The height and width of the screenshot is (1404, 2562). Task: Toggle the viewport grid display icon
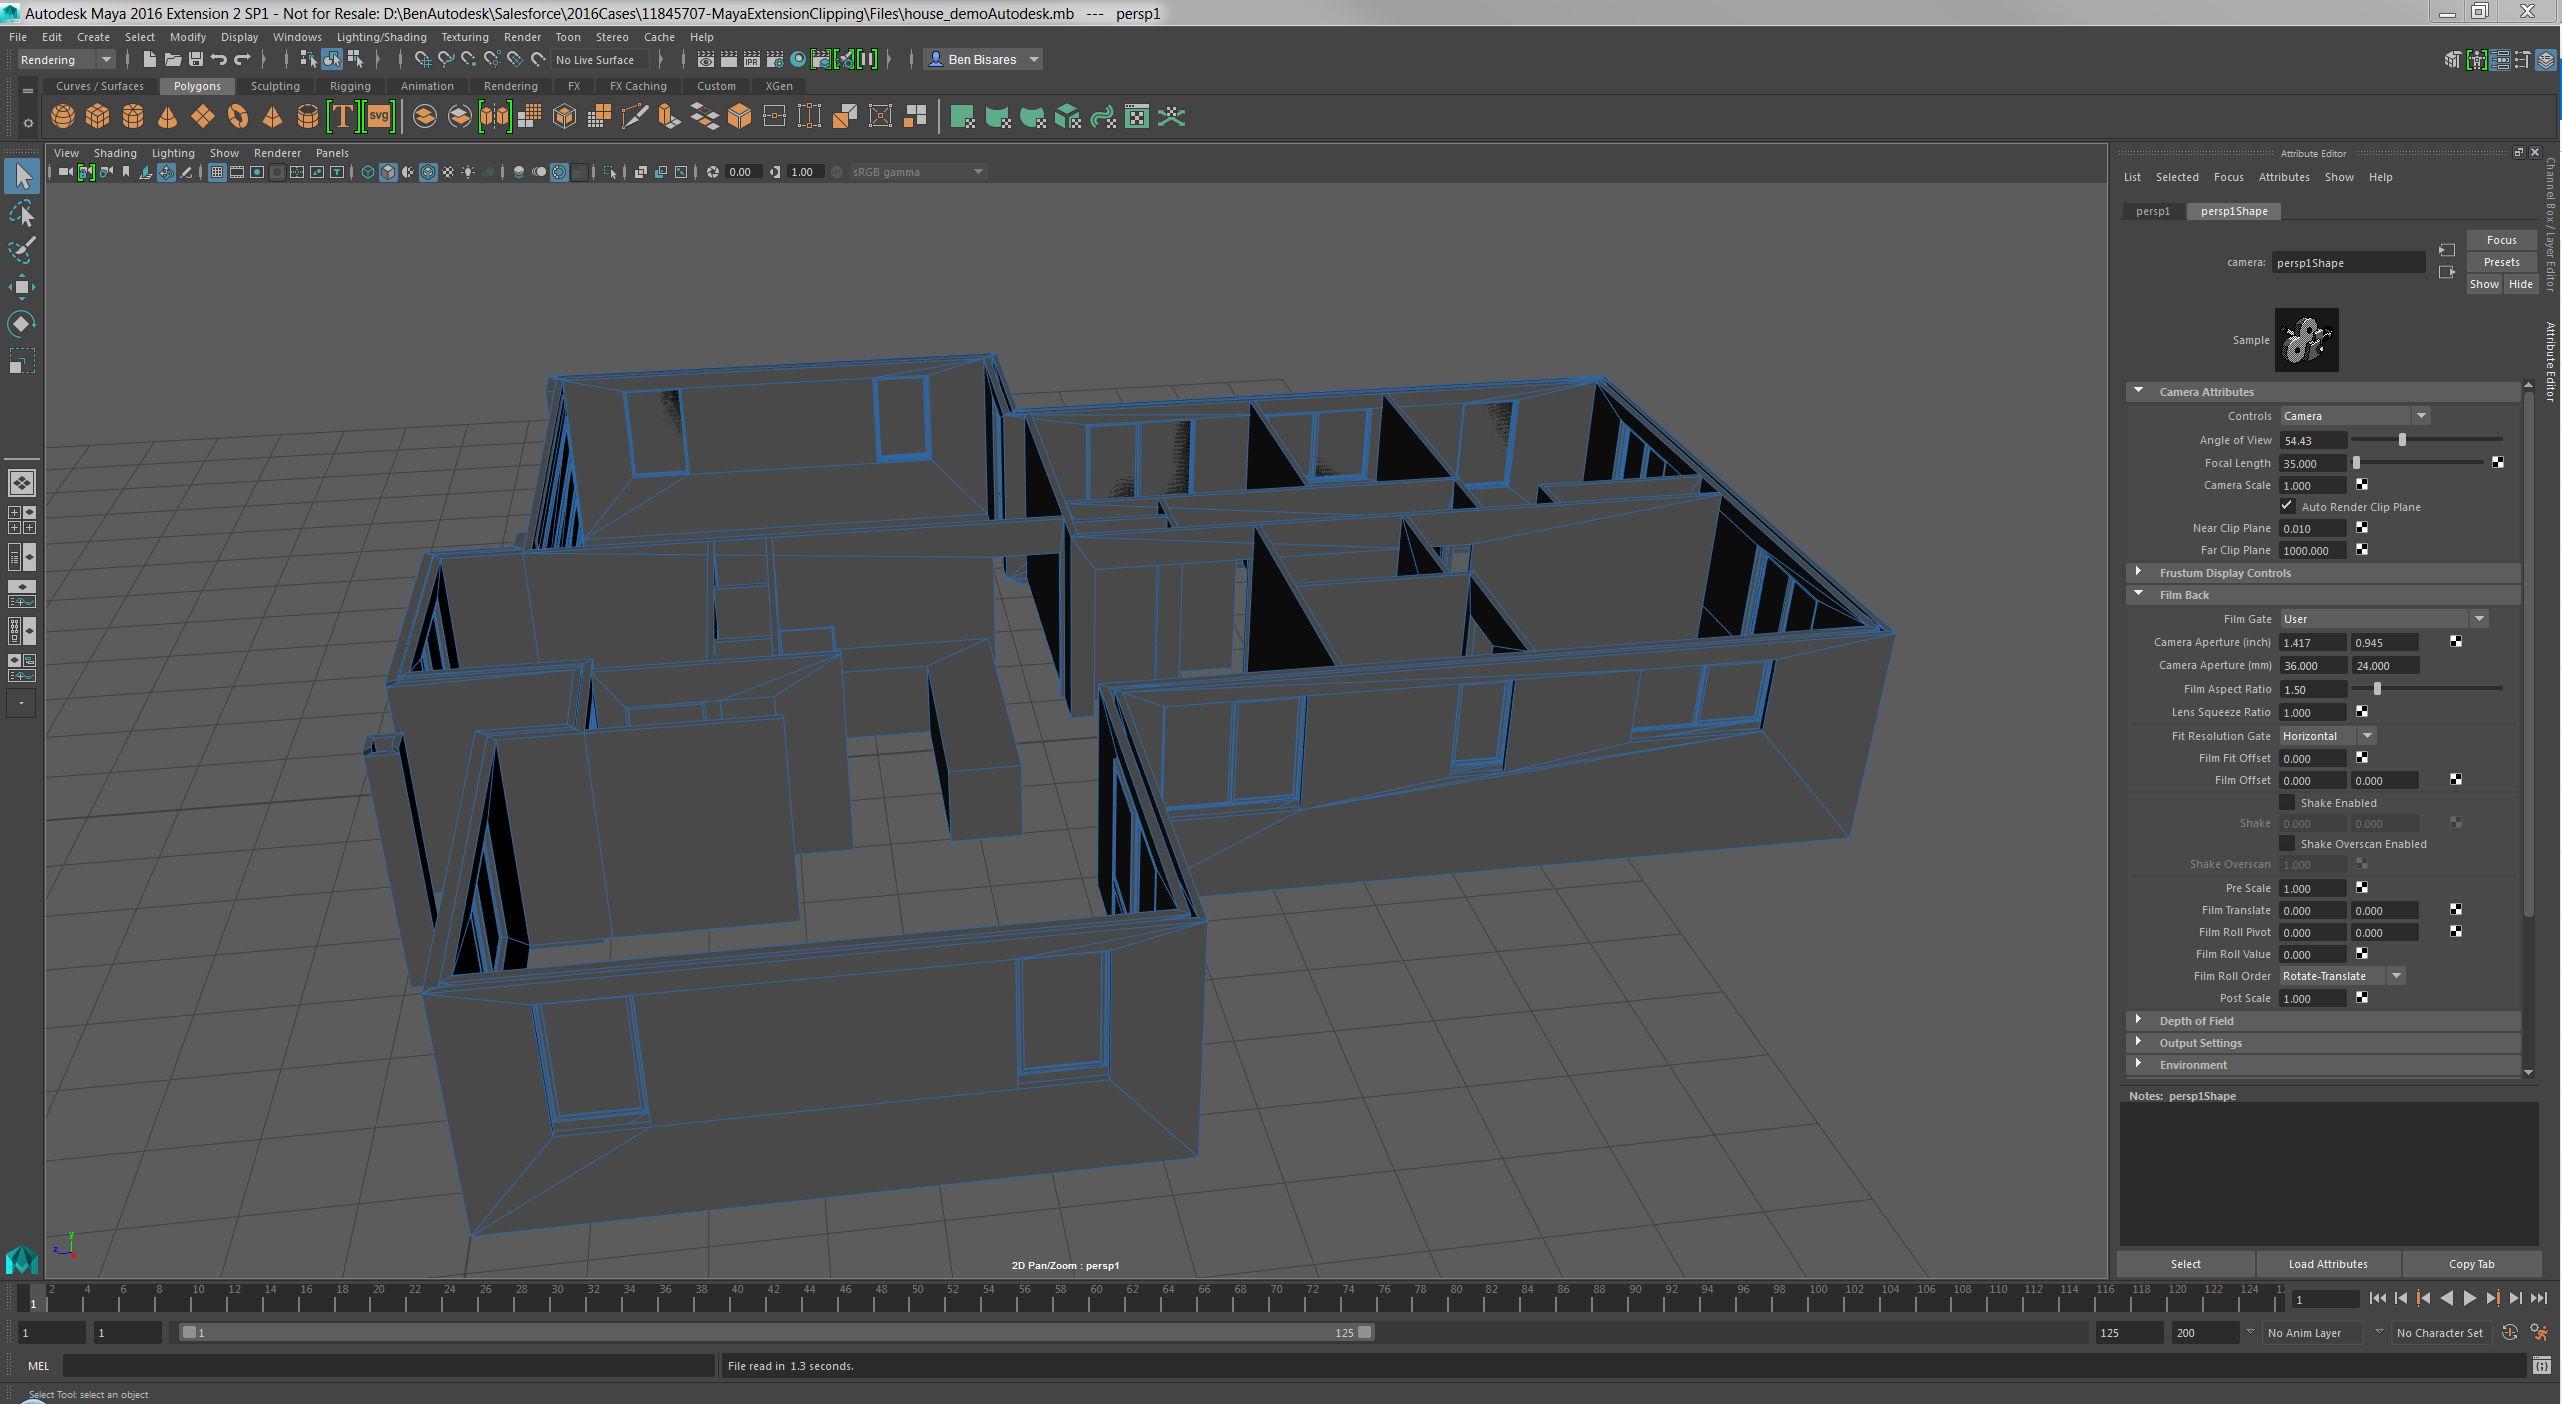tap(216, 171)
